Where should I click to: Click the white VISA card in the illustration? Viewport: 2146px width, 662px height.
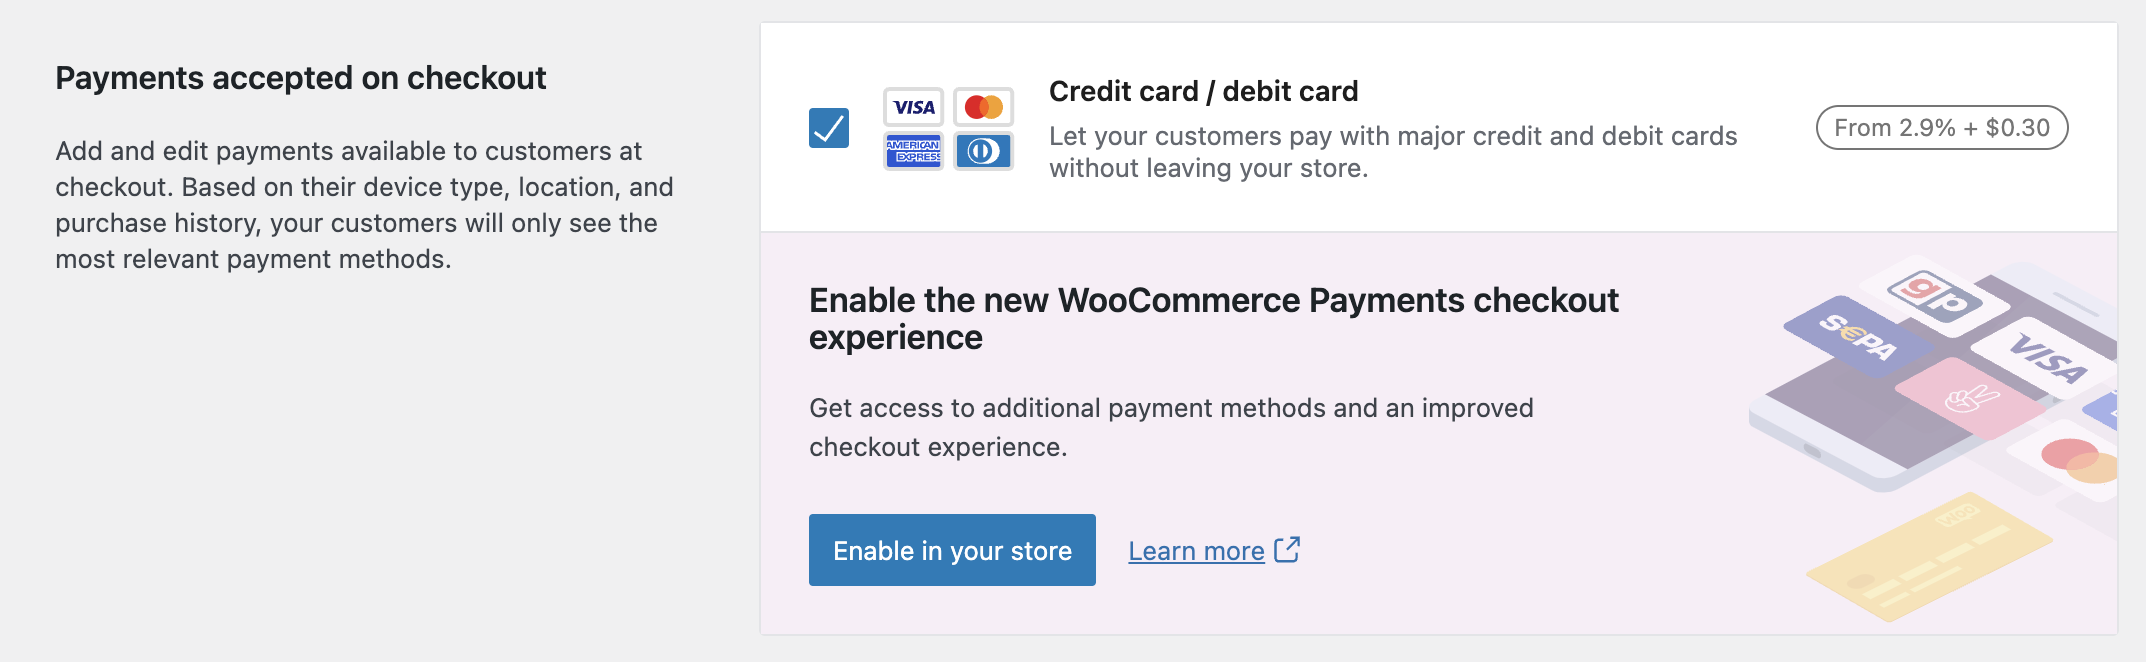(2046, 358)
